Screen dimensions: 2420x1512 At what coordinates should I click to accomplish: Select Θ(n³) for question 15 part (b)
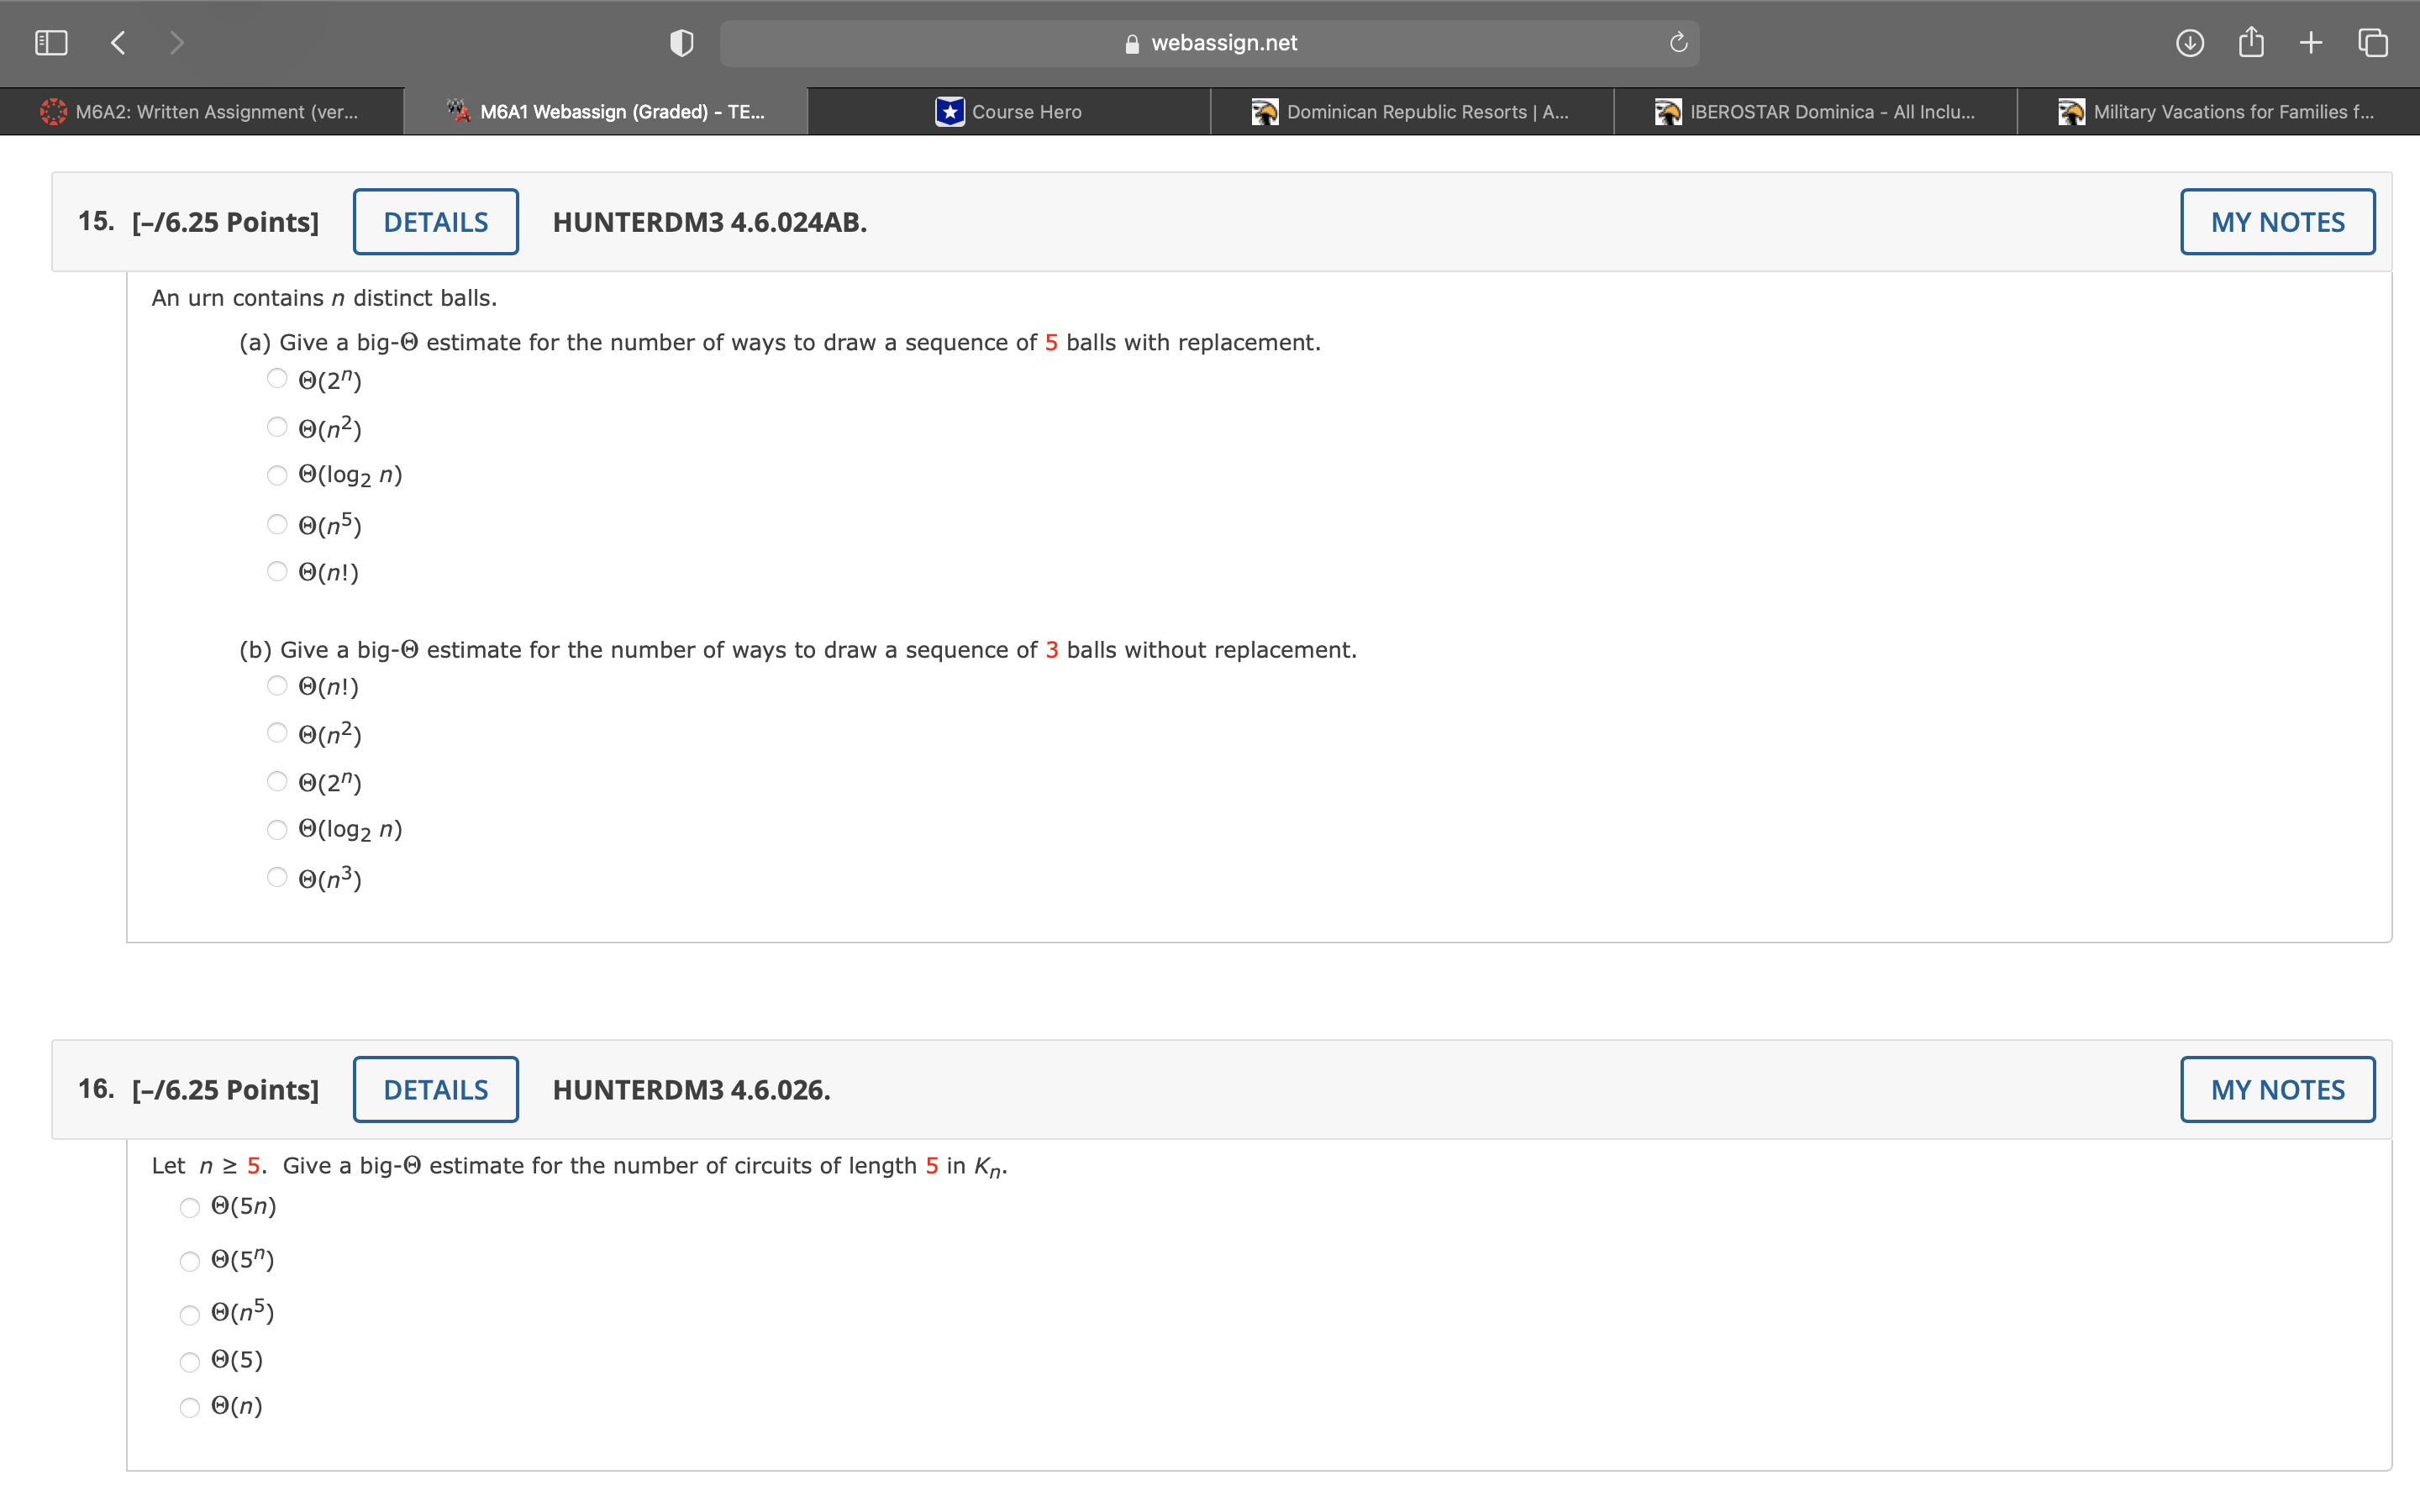click(x=277, y=878)
